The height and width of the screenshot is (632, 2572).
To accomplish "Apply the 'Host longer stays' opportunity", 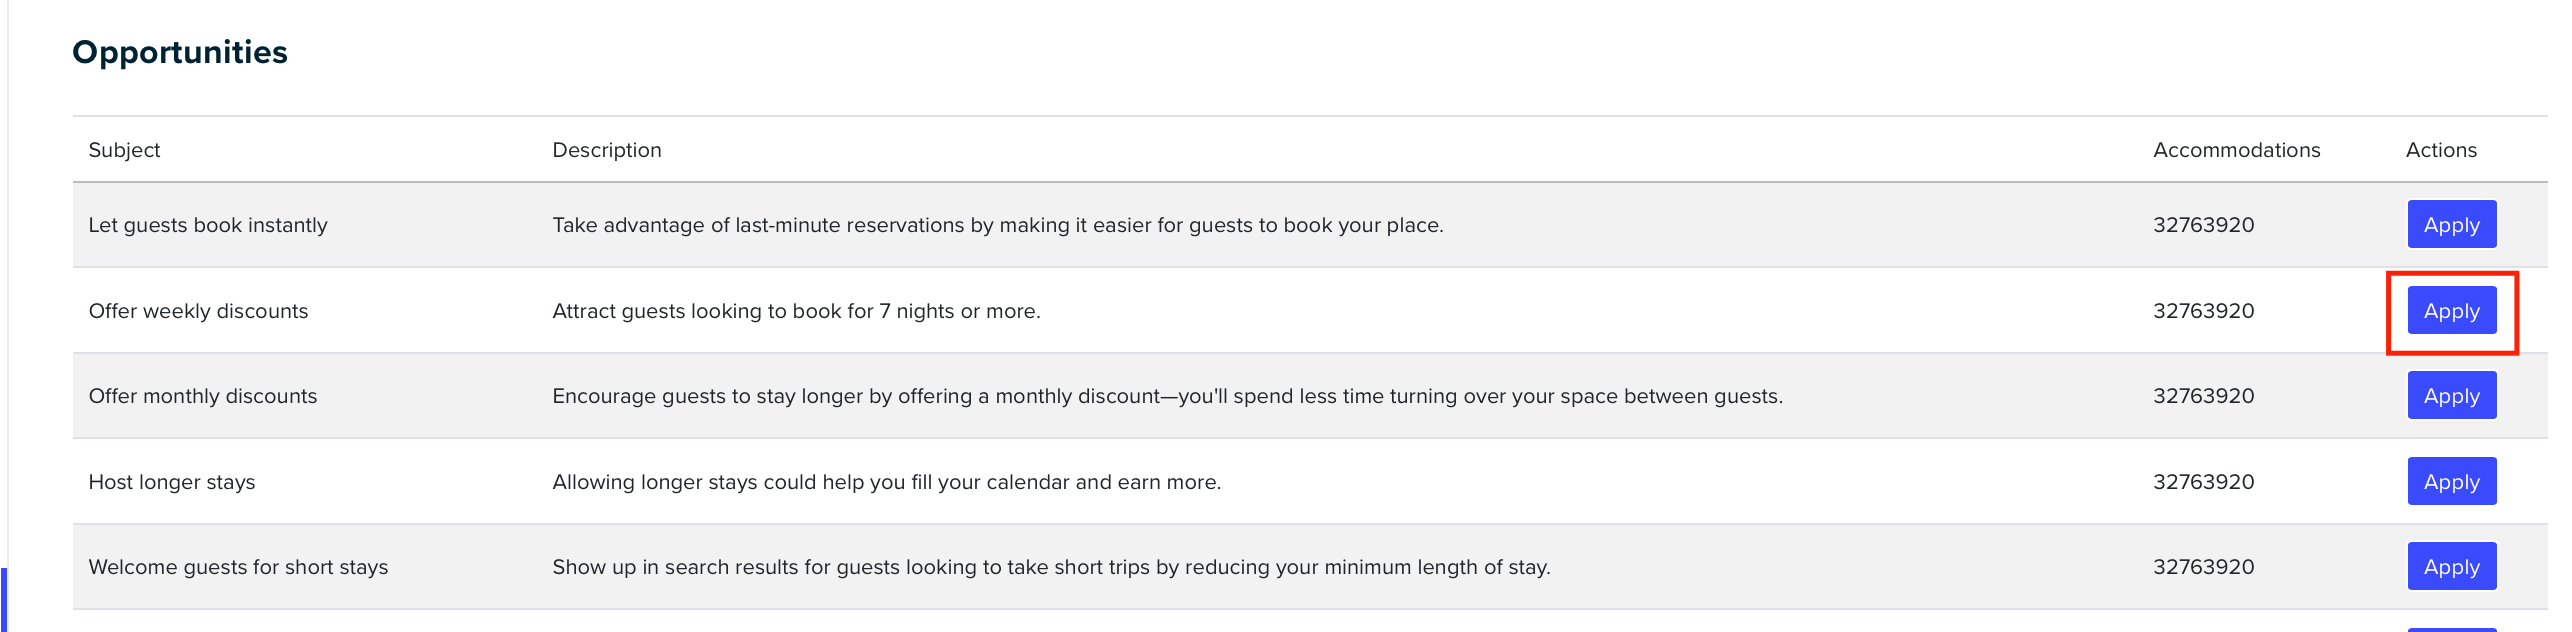I will pos(2451,481).
